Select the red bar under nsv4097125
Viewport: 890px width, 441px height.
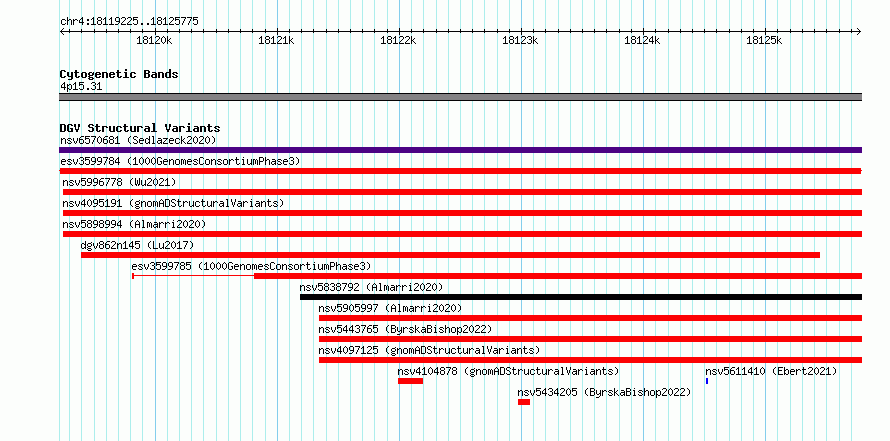(x=590, y=360)
